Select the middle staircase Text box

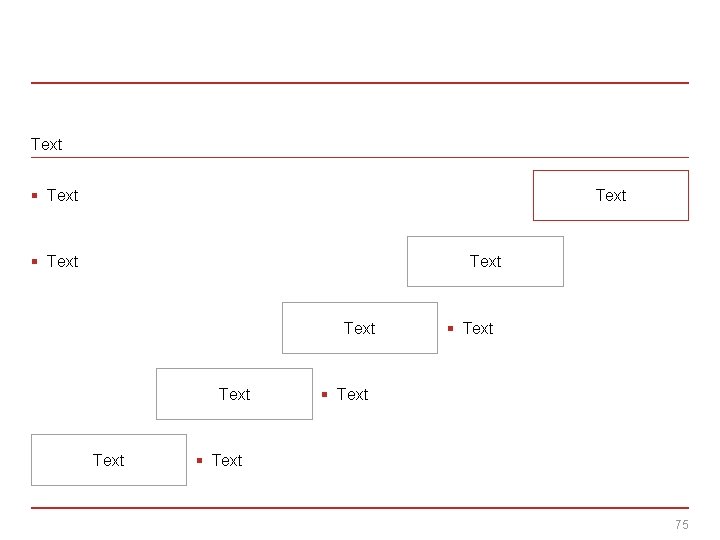359,328
